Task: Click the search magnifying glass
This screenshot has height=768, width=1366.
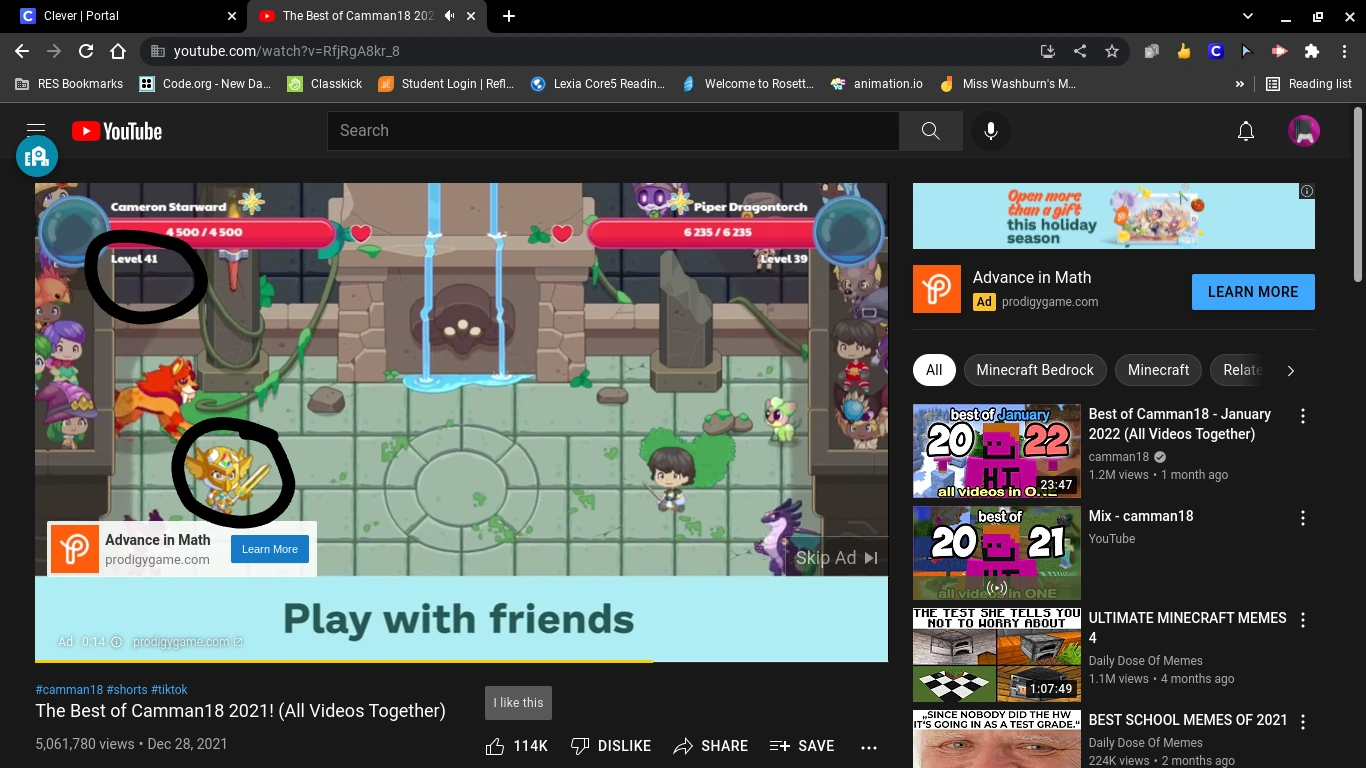Action: tap(929, 130)
